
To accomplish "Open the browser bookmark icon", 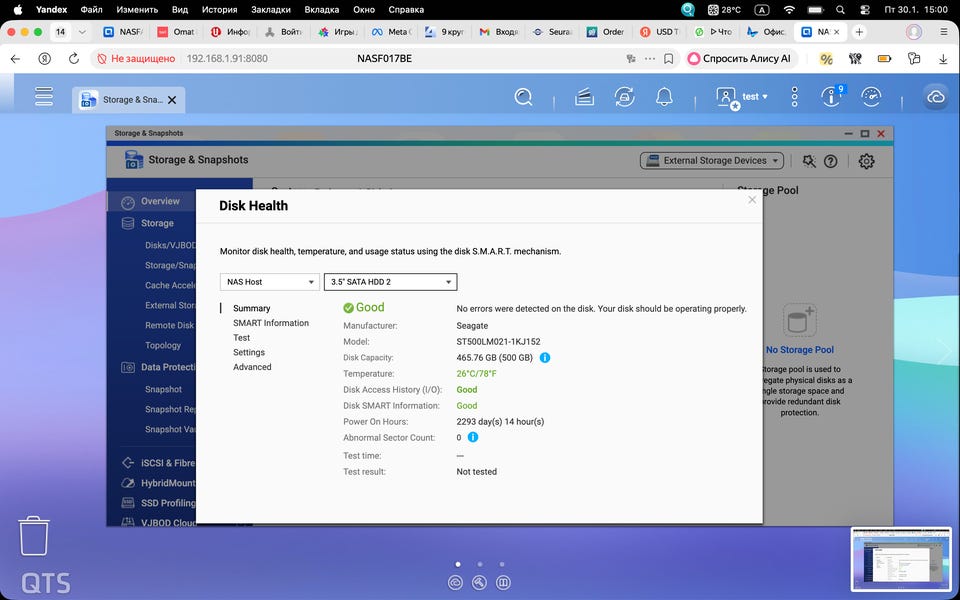I will (669, 58).
